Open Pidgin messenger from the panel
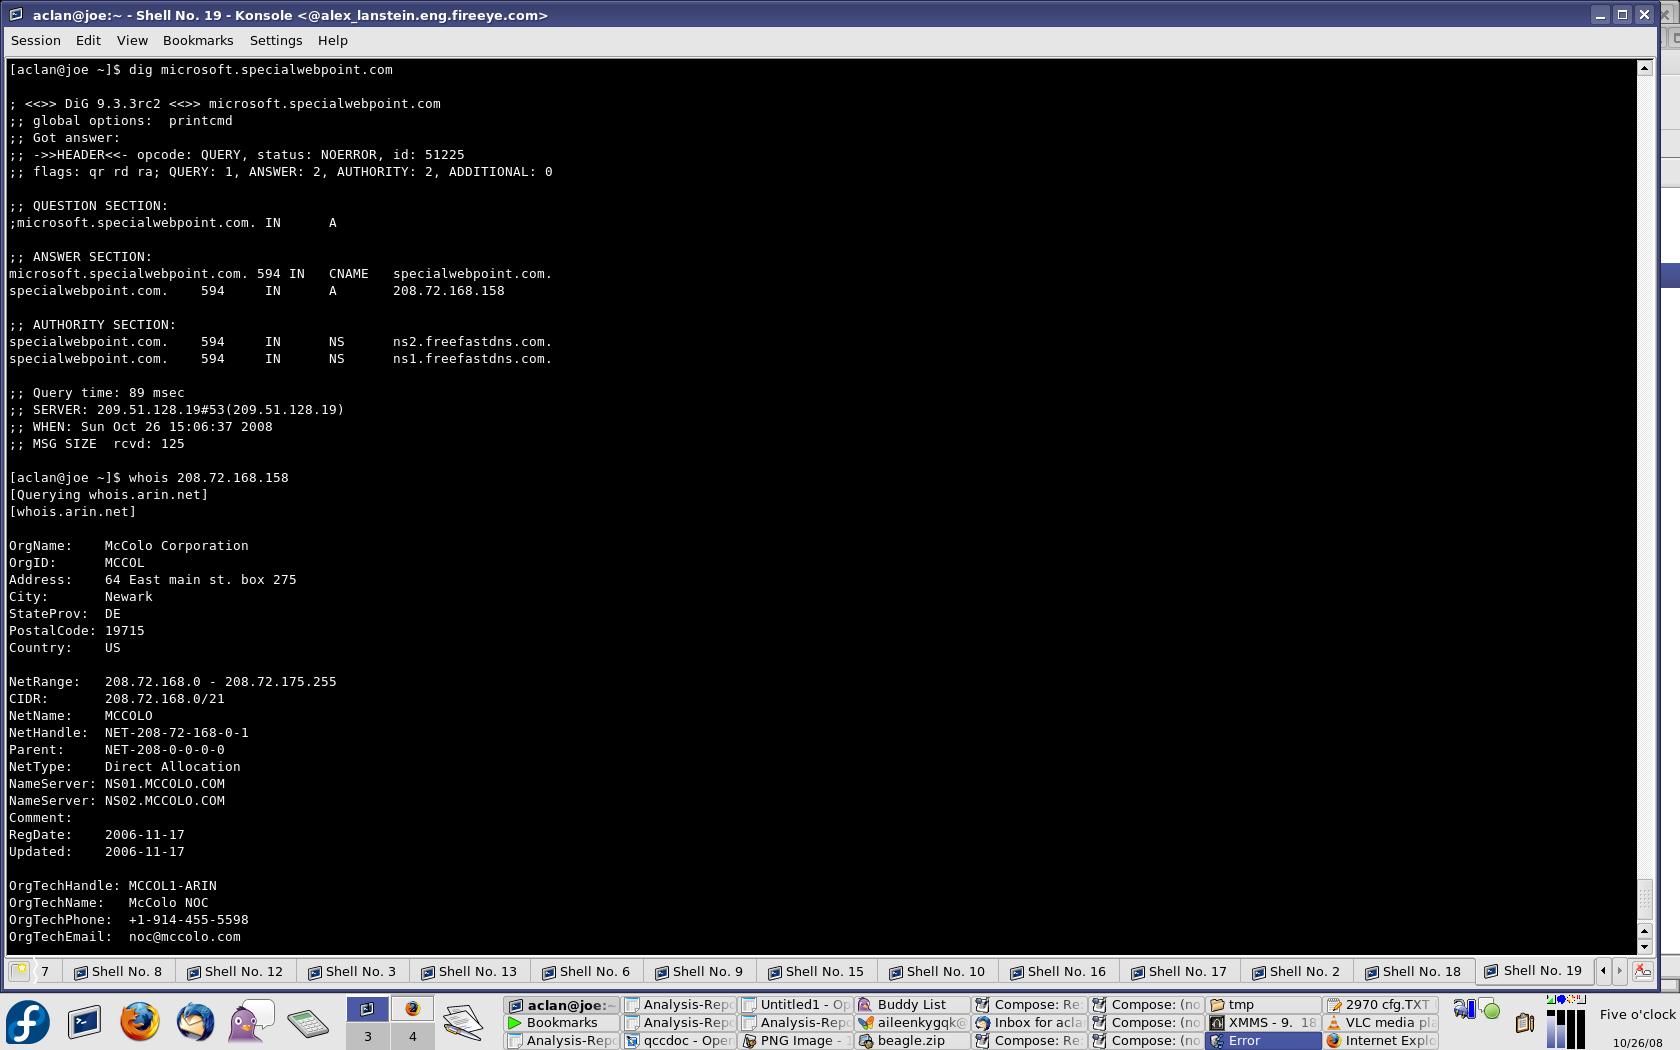 (251, 1022)
